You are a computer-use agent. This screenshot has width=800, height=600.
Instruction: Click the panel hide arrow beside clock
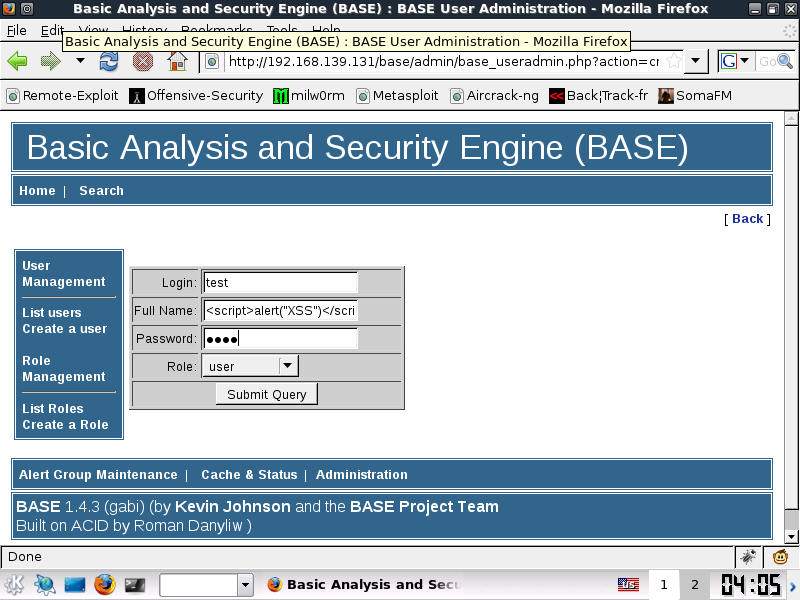(x=793, y=586)
